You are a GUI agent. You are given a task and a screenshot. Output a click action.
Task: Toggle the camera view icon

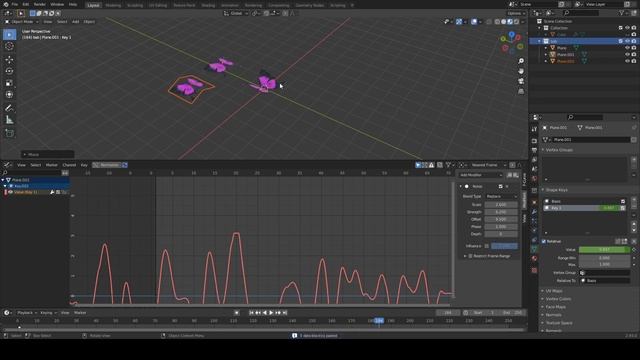(521, 81)
